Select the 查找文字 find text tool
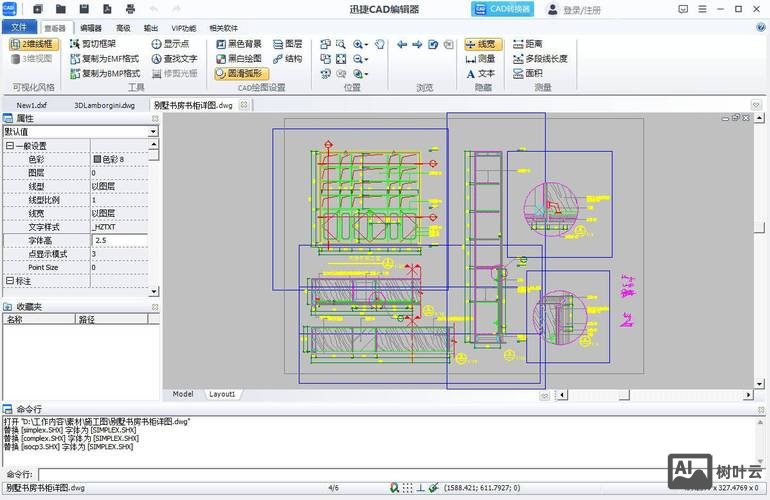The width and height of the screenshot is (770, 500). [173, 59]
